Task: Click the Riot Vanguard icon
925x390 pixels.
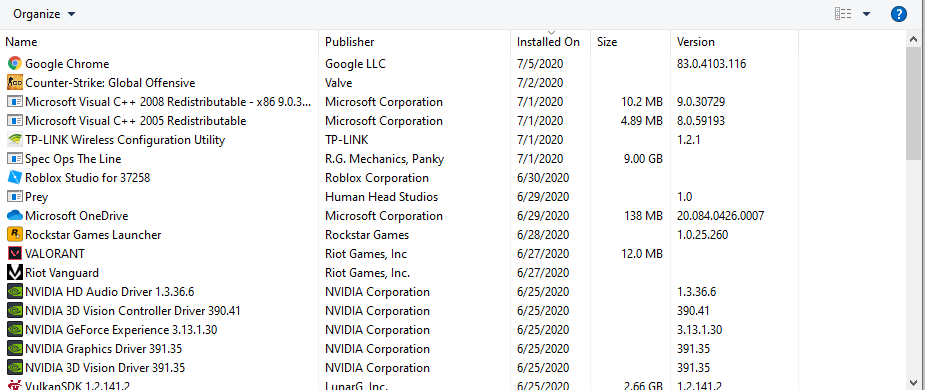Action: tap(15, 273)
